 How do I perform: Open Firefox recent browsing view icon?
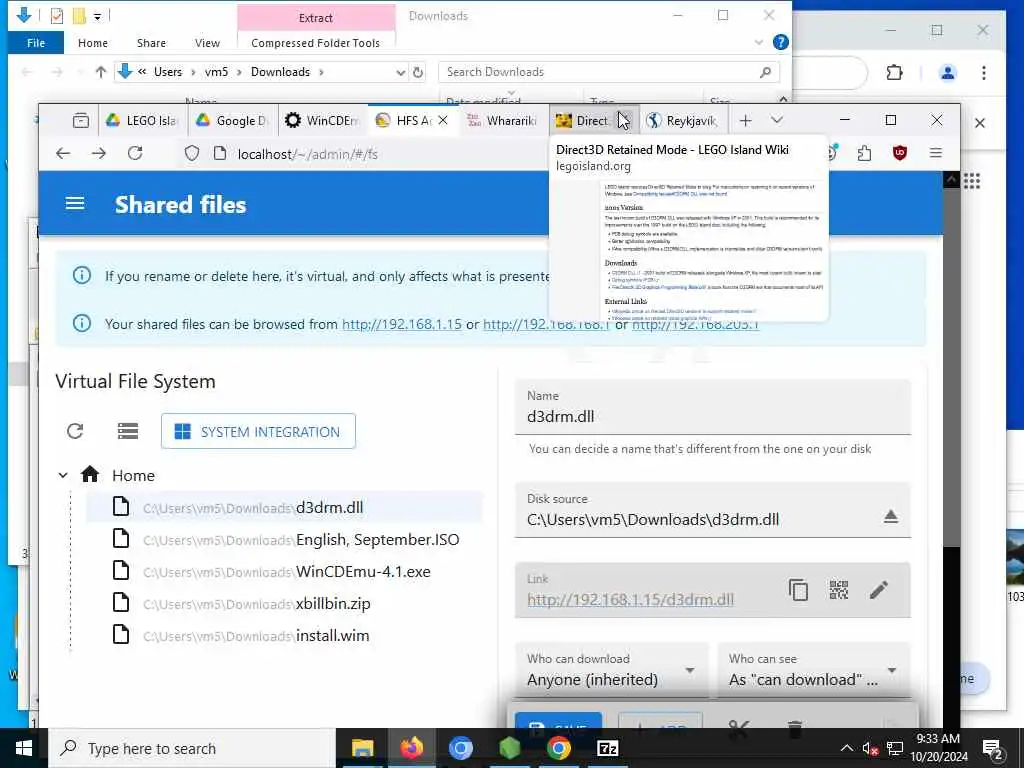point(80,120)
